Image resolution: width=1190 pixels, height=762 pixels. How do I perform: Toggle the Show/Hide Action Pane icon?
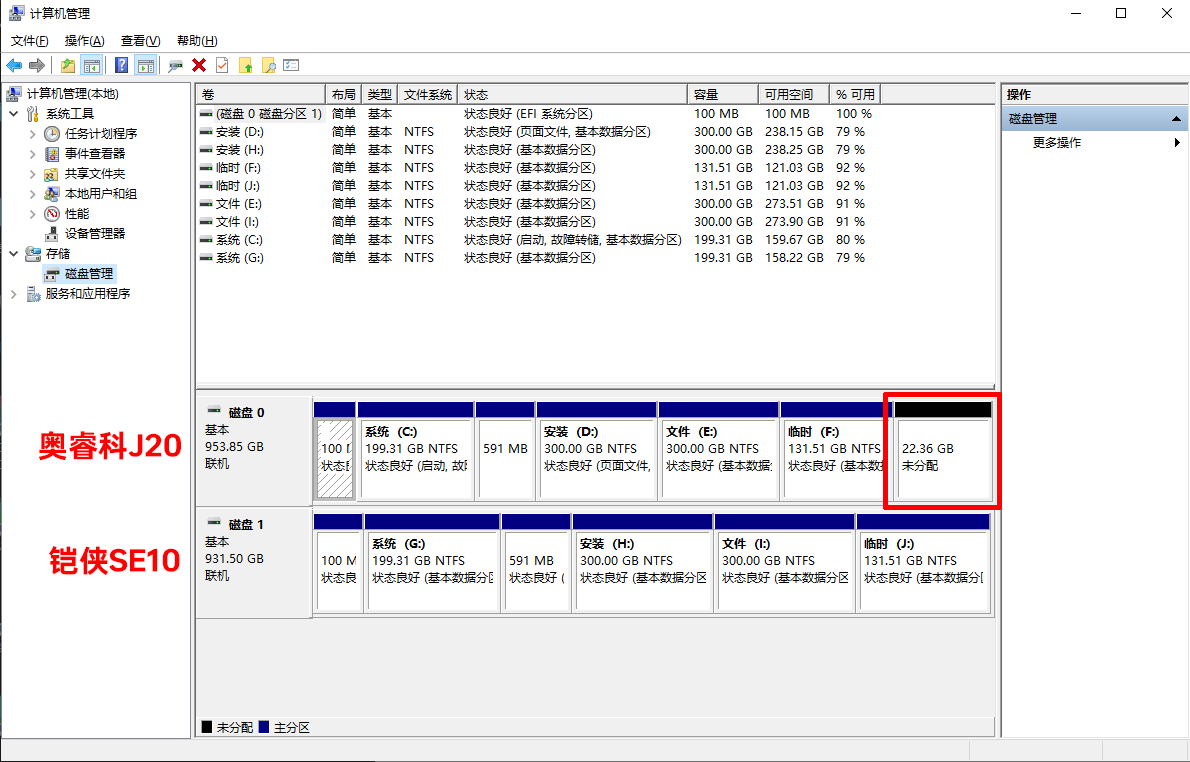pyautogui.click(x=145, y=65)
